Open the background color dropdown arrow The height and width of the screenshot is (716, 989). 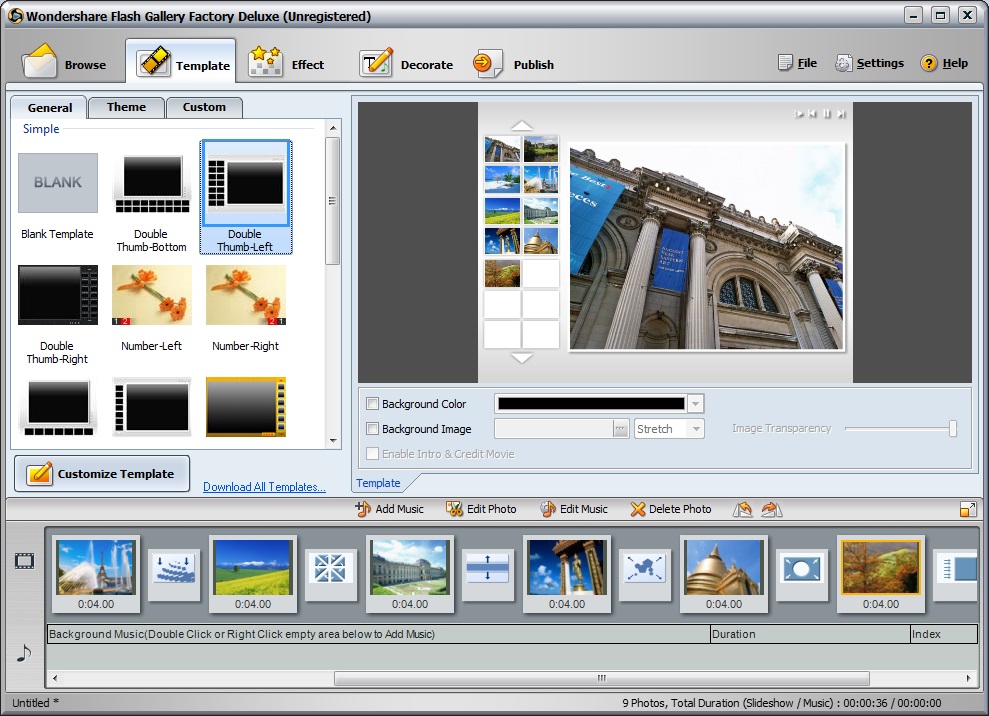pos(694,404)
